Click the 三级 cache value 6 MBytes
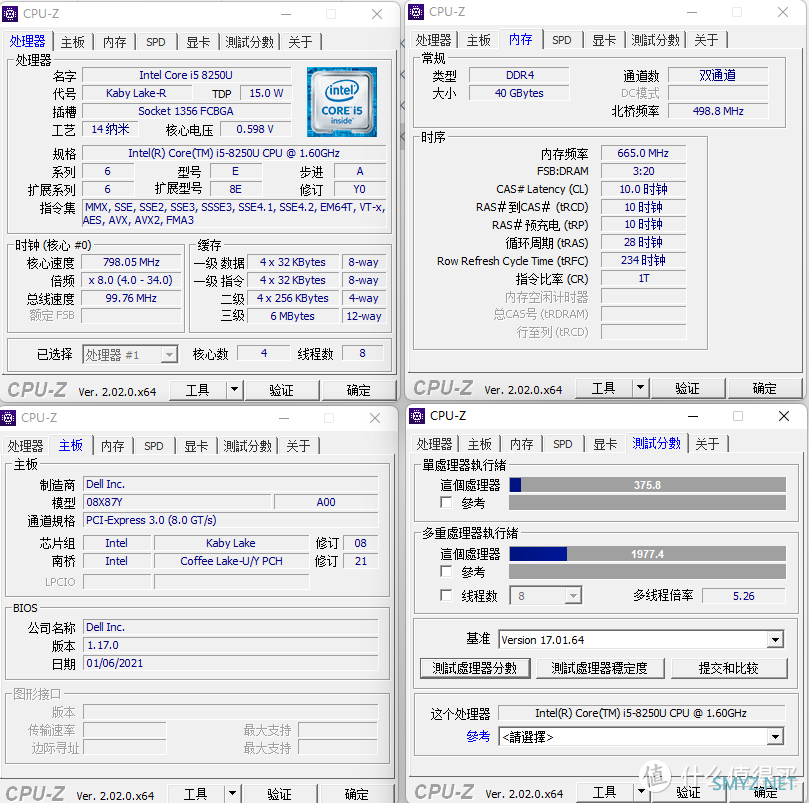 coord(293,316)
